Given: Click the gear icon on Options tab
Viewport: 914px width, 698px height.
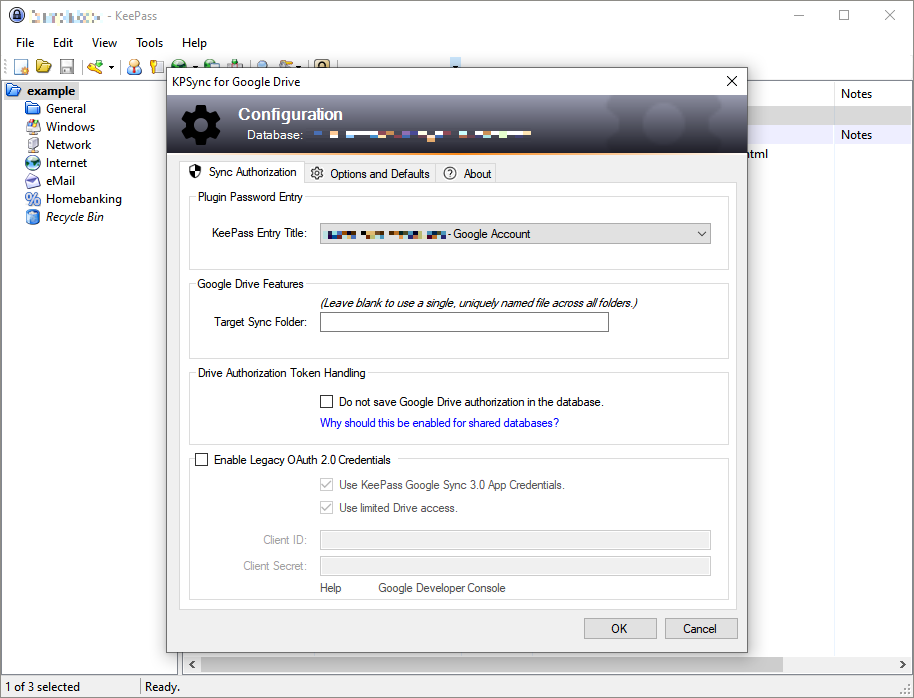Looking at the screenshot, I should point(317,173).
